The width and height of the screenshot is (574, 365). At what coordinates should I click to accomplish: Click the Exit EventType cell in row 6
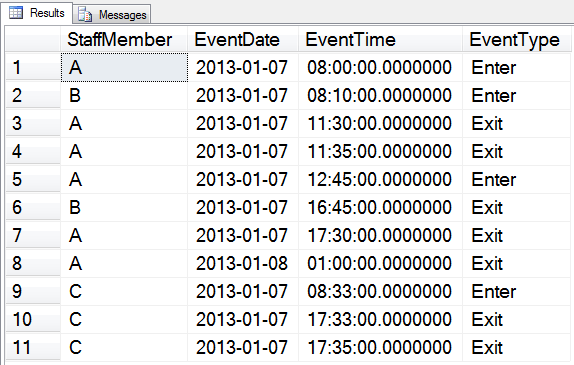tap(518, 207)
